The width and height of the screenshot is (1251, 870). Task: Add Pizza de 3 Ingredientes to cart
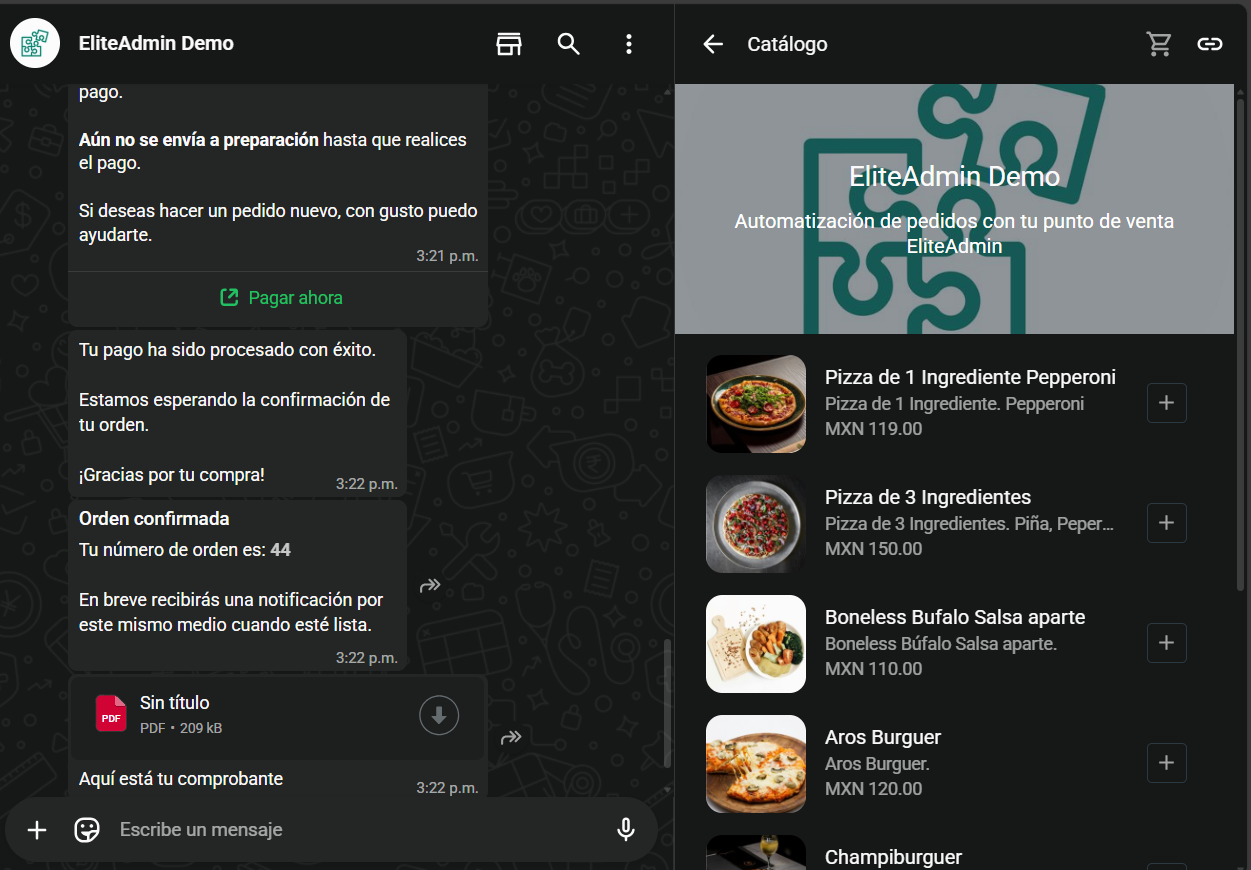[x=1166, y=523]
